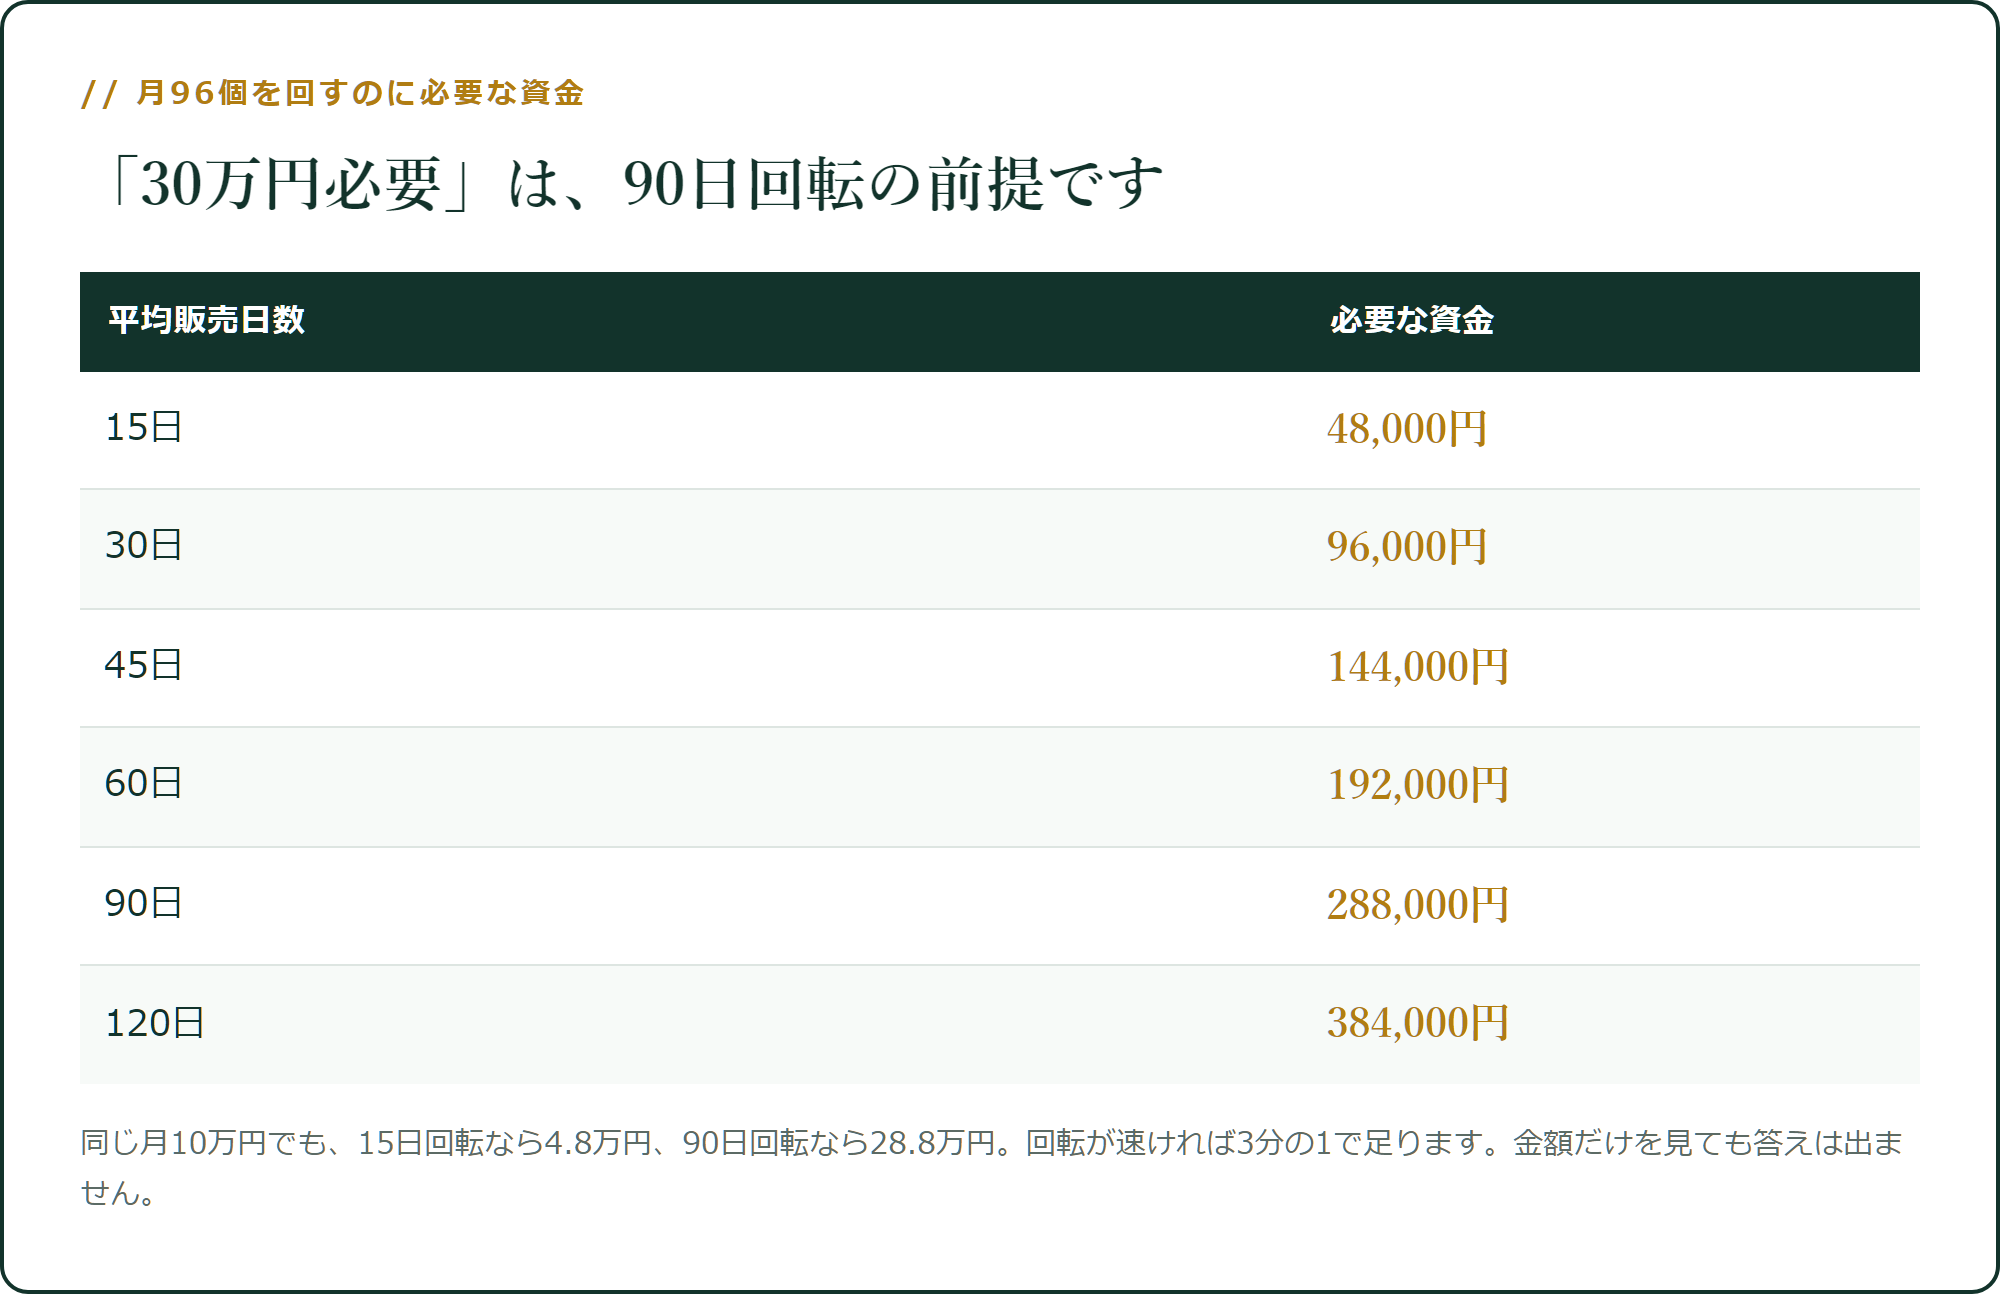Select the '96,000円' value

point(1407,547)
